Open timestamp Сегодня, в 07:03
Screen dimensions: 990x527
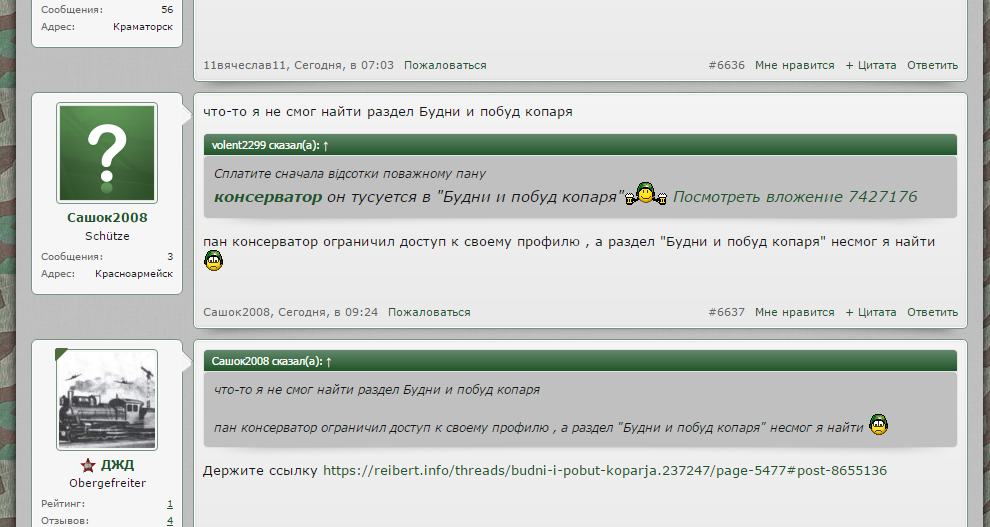343,66
